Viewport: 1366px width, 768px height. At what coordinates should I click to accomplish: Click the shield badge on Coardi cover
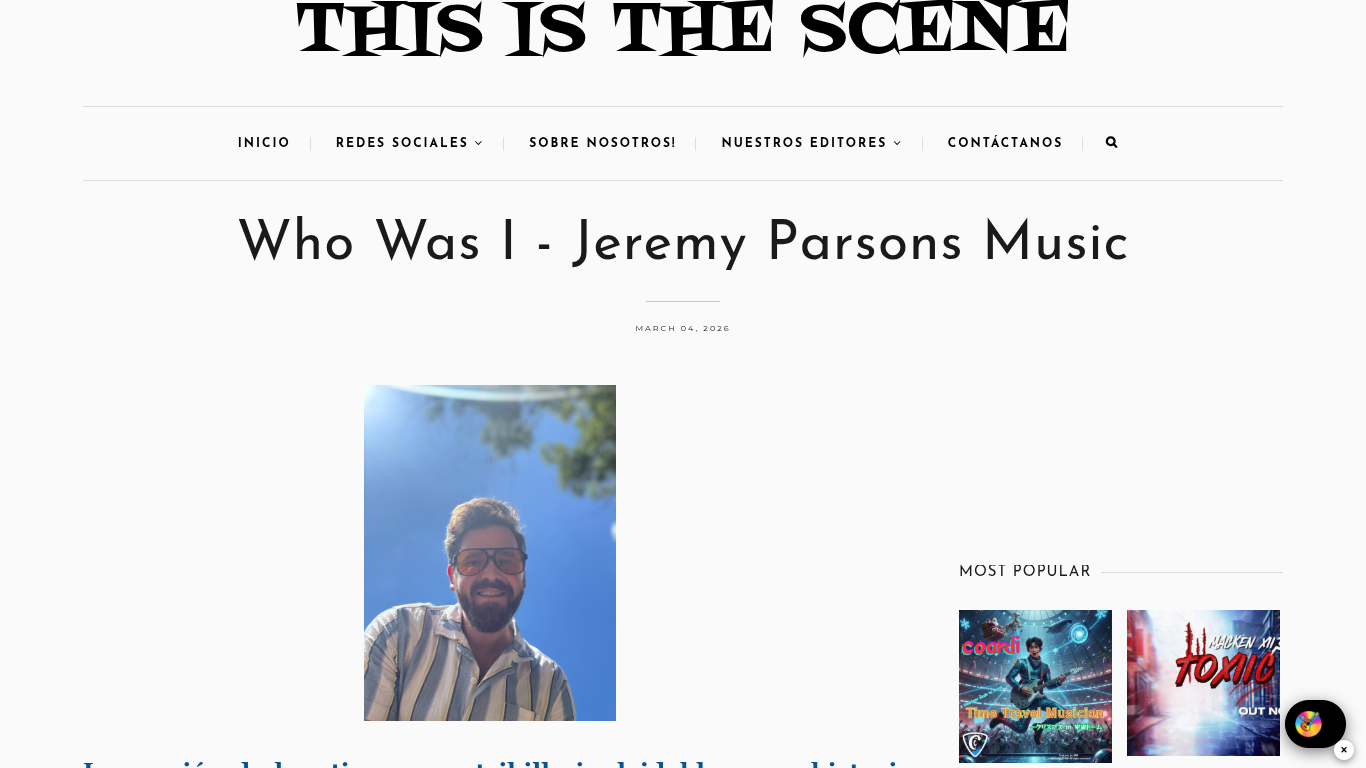coord(974,744)
